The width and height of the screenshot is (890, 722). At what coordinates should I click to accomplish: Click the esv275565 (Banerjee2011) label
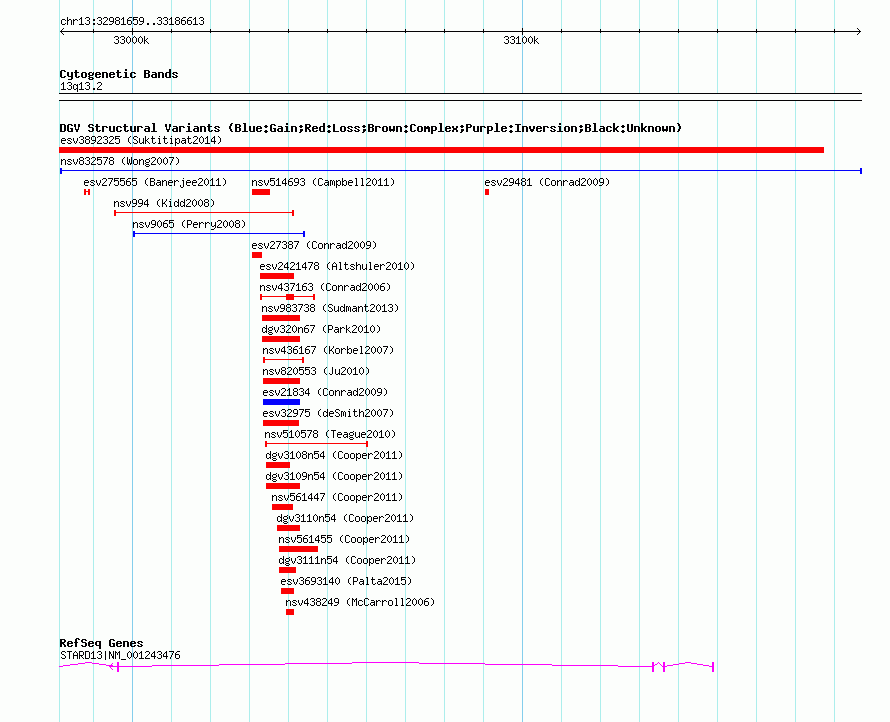[155, 182]
